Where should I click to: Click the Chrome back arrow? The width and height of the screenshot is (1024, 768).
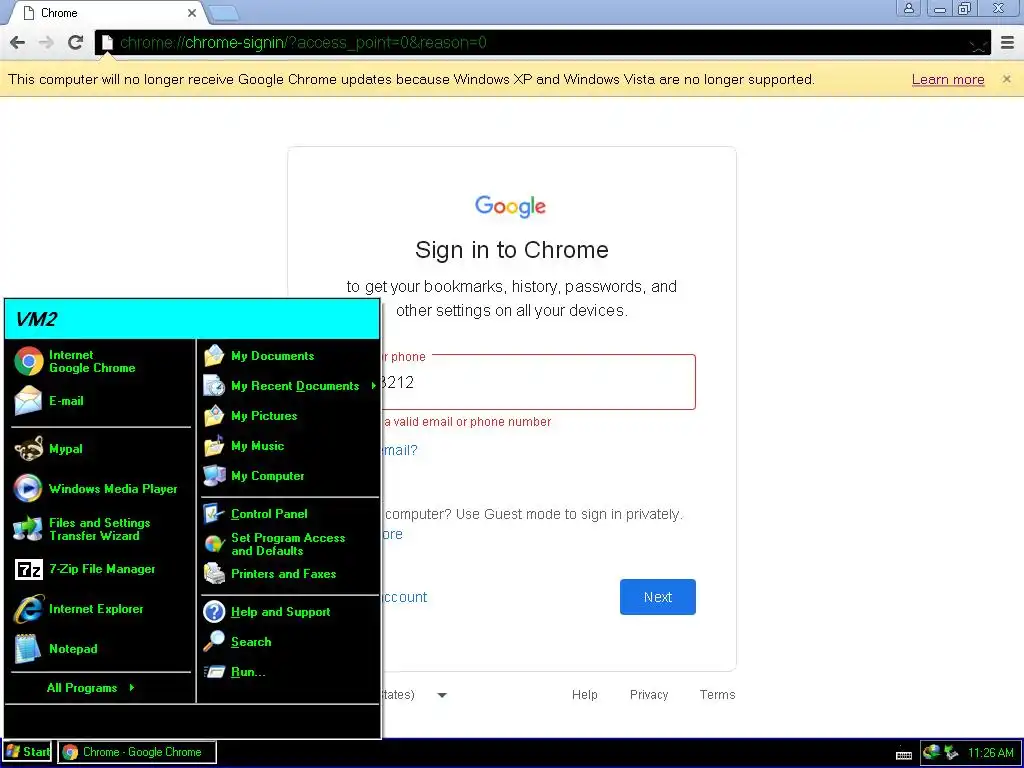coord(18,43)
